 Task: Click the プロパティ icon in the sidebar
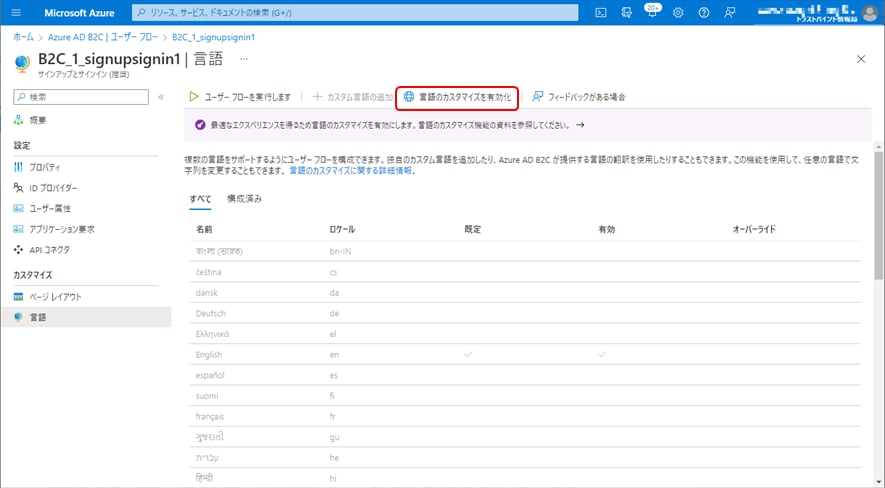tap(19, 167)
